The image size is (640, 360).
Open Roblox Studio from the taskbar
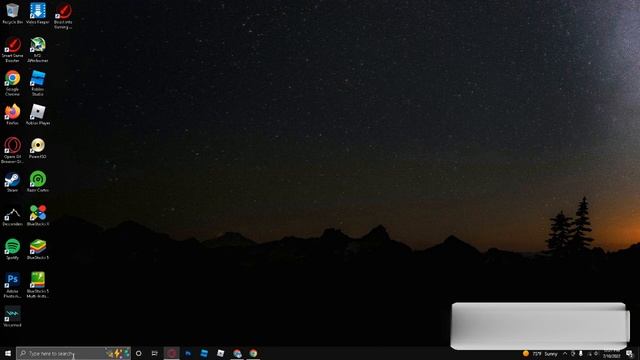(204, 353)
